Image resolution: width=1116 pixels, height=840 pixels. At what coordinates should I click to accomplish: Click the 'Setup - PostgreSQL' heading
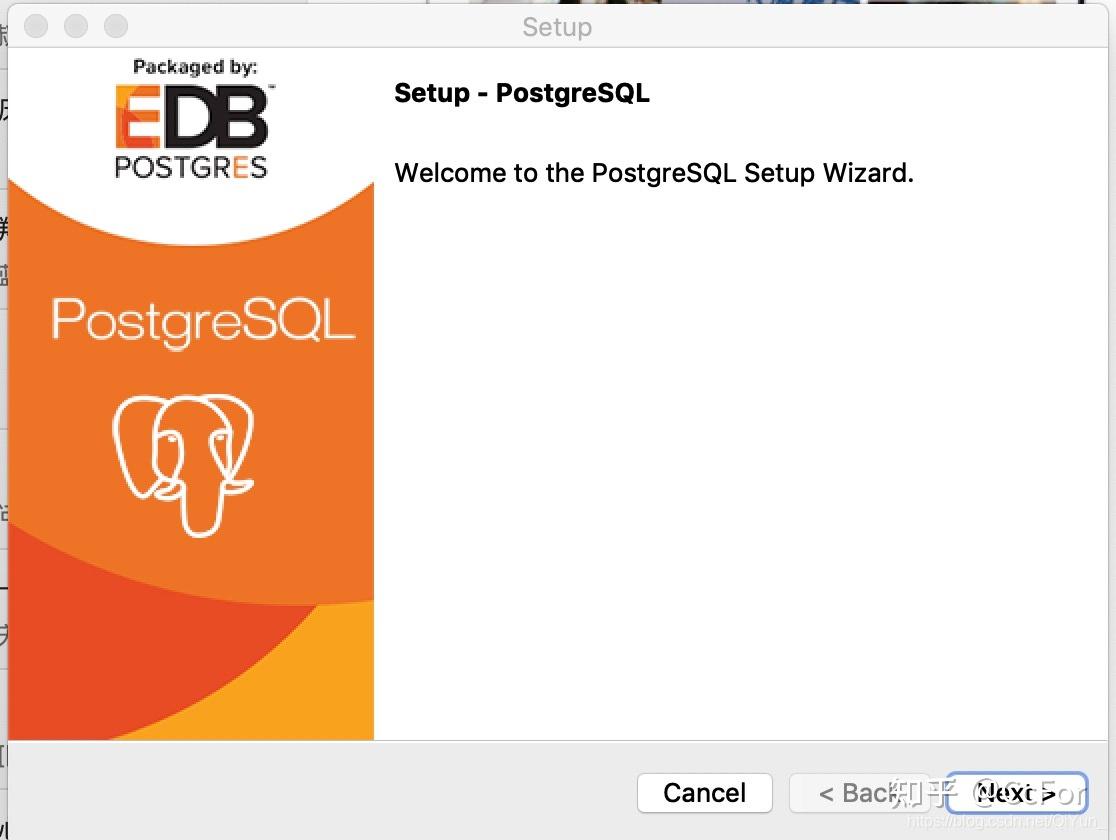522,93
